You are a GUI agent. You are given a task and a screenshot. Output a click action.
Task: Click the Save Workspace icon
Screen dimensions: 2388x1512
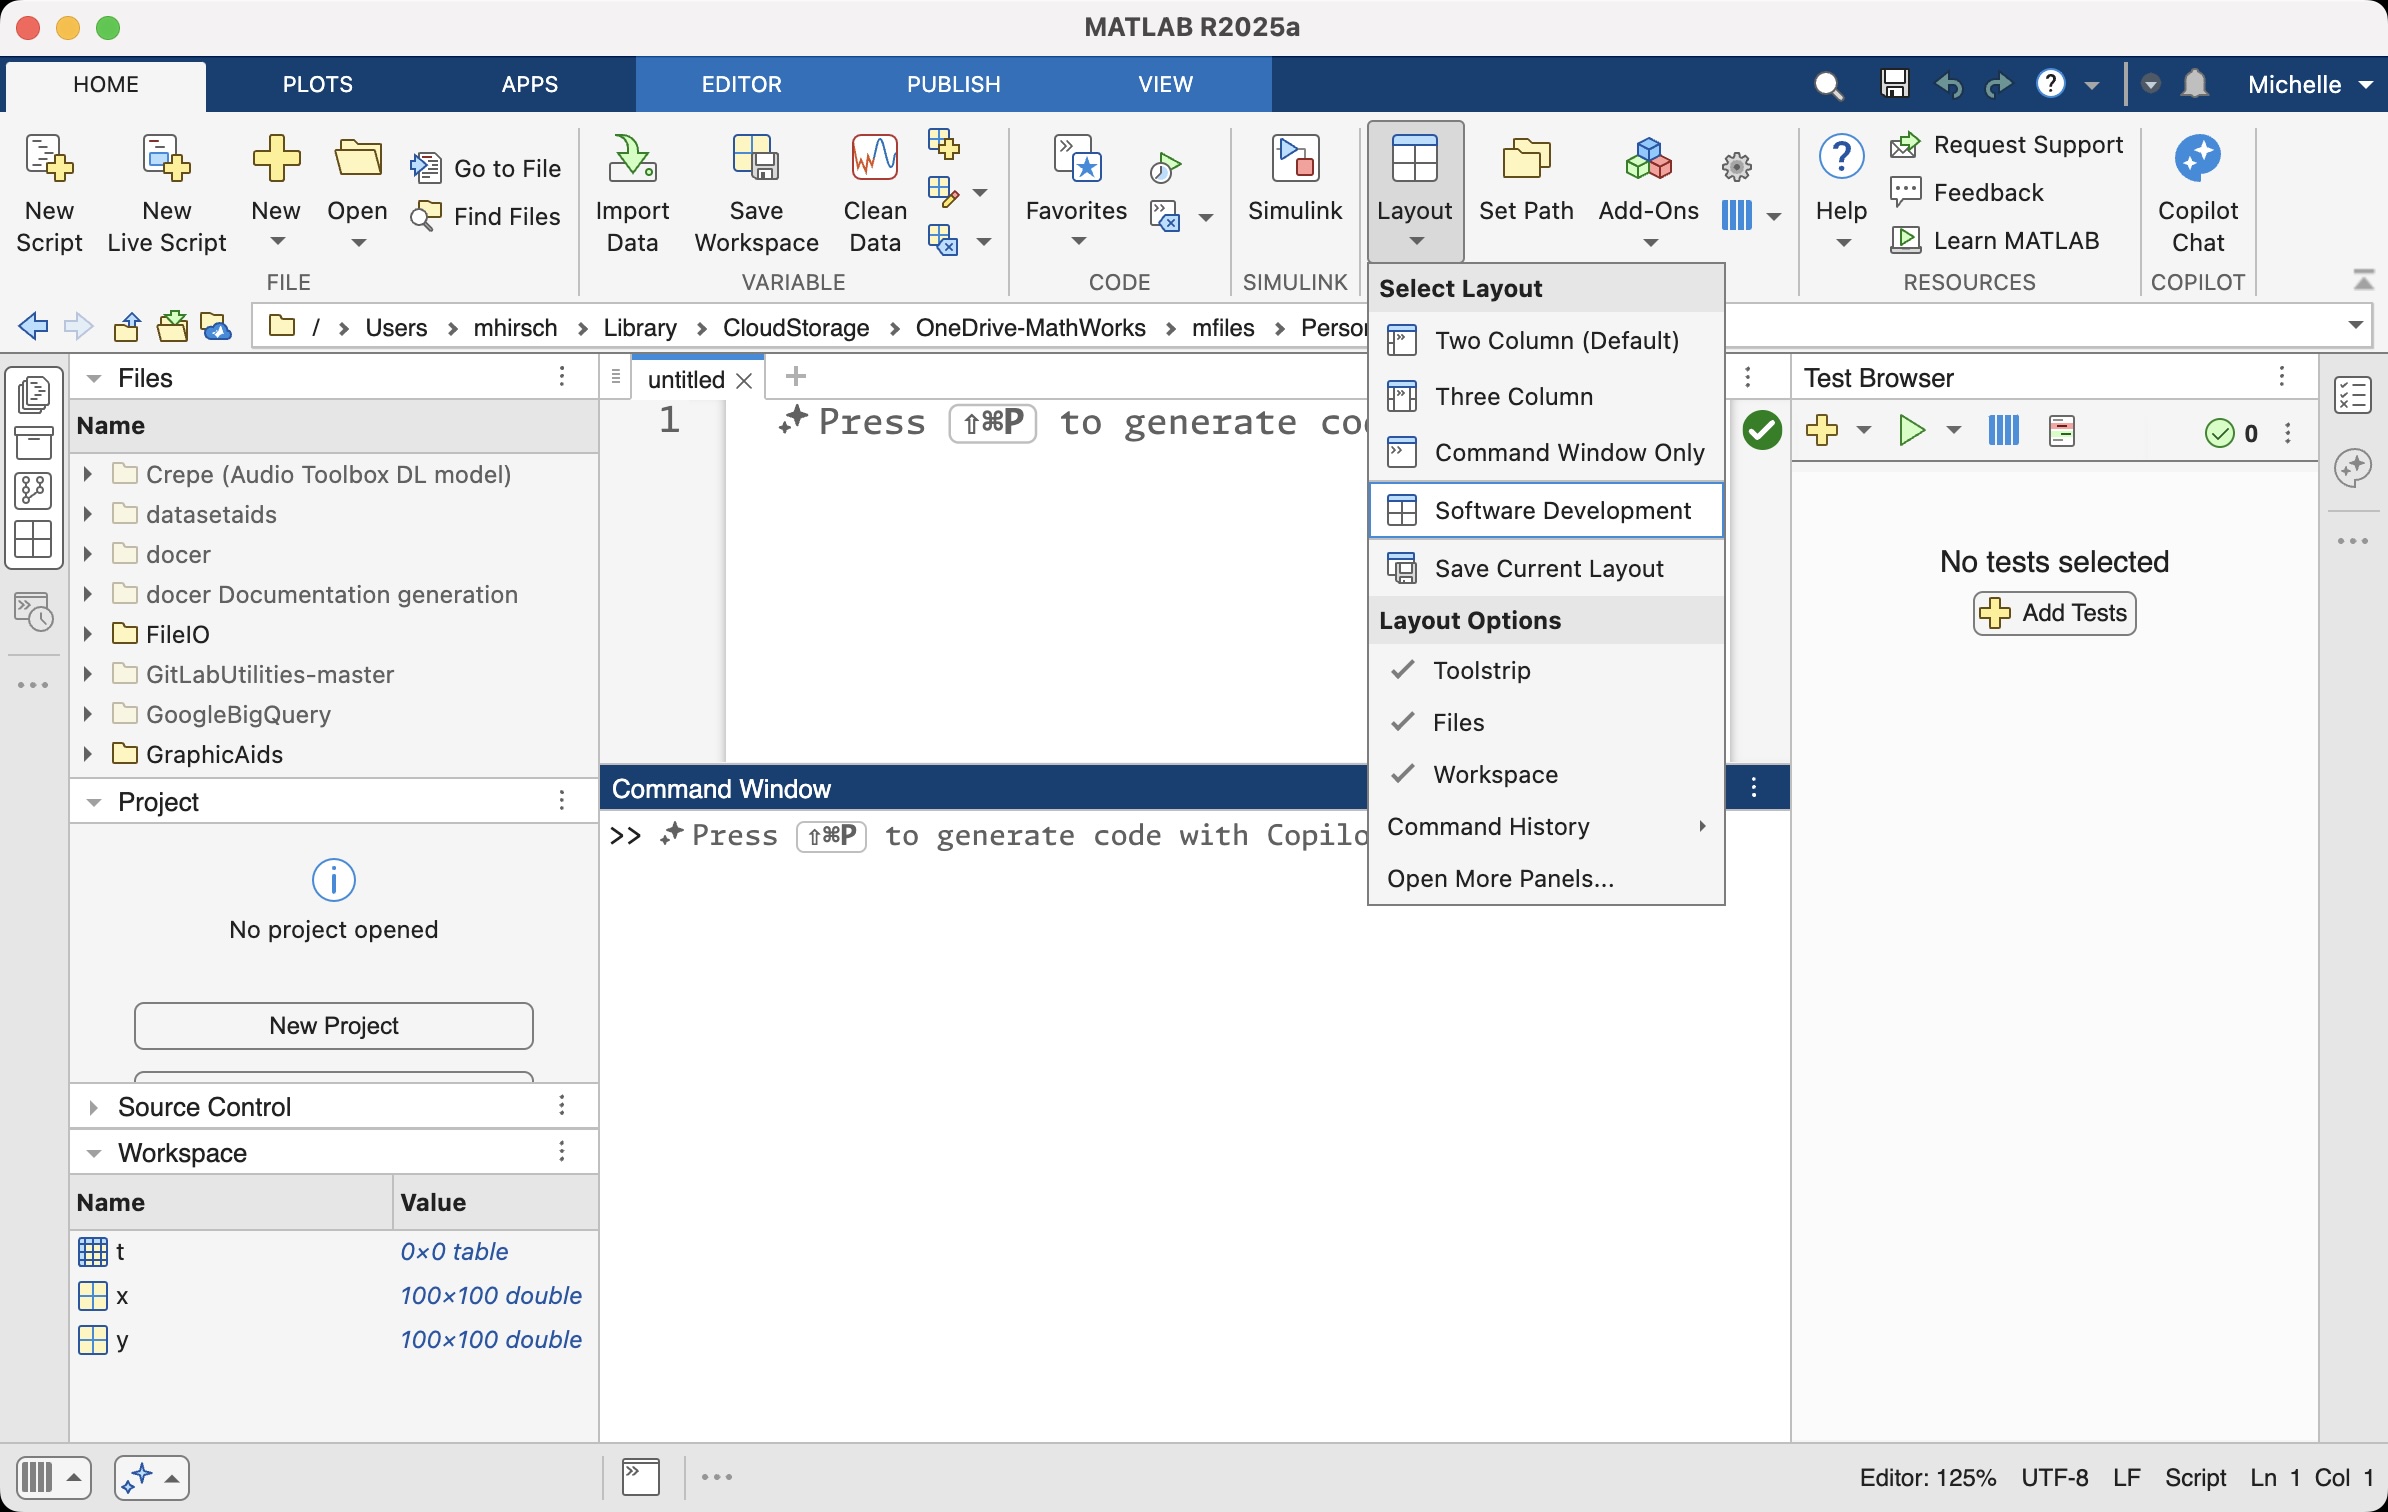coord(756,160)
